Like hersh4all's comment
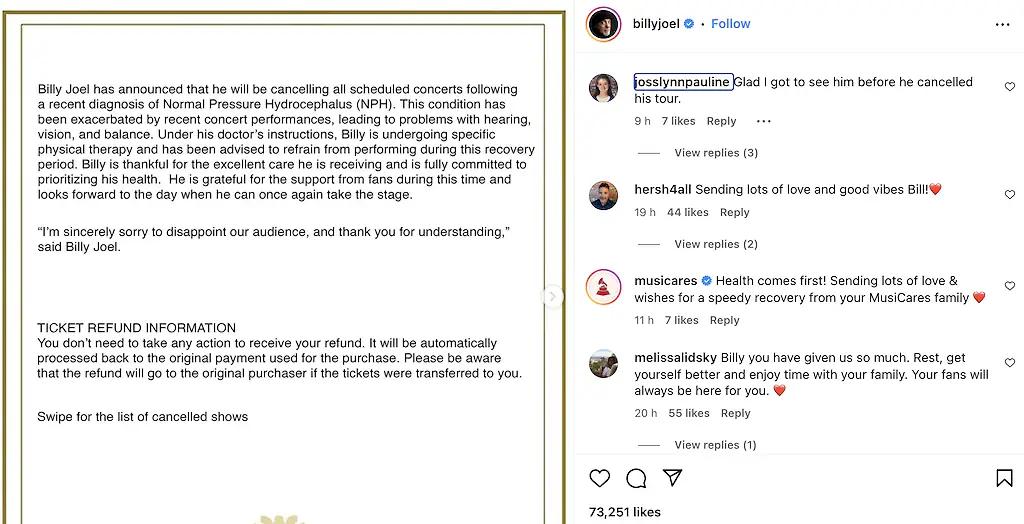1024x524 pixels. click(1009, 195)
